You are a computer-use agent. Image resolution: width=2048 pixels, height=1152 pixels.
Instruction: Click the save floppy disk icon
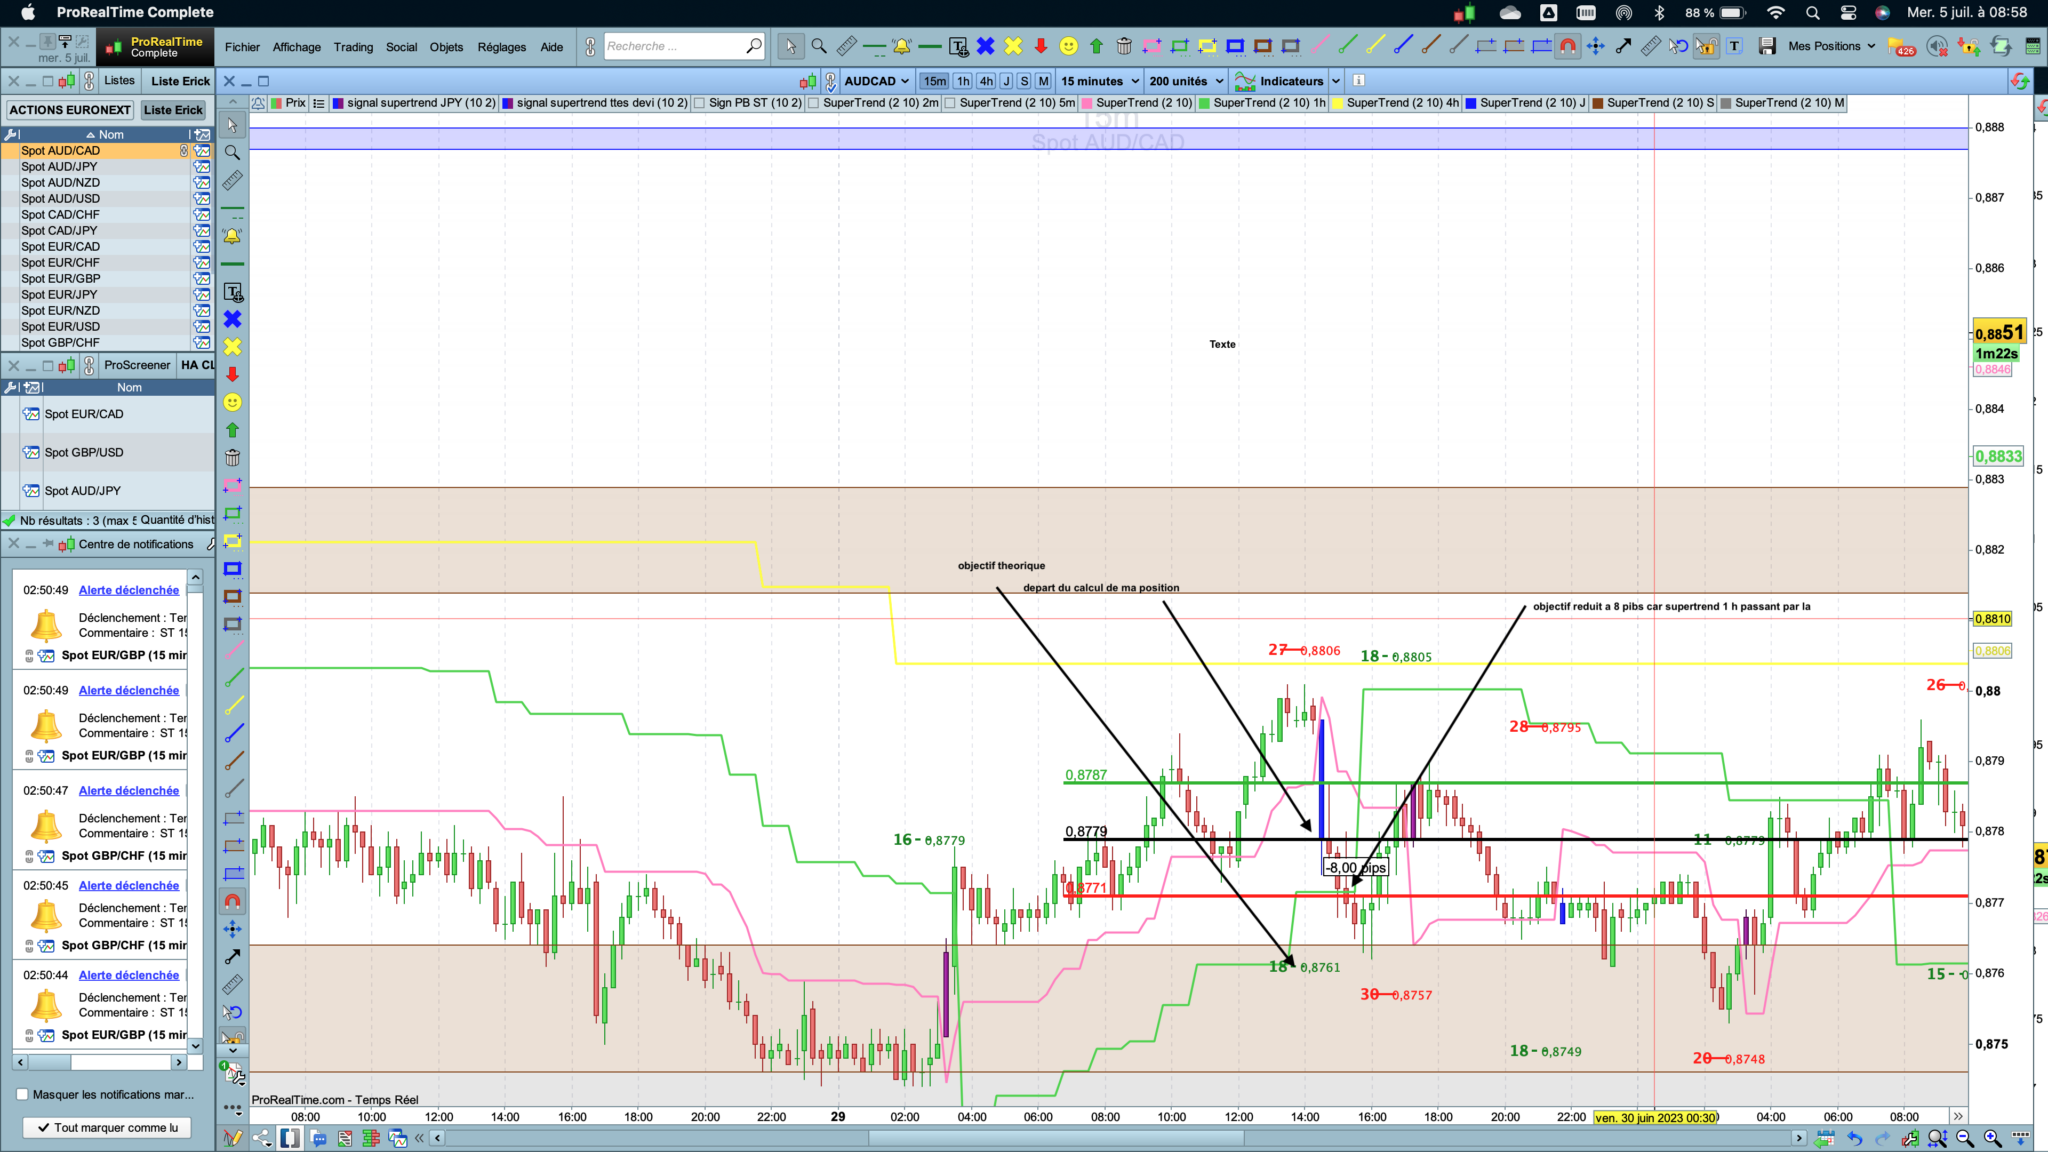pyautogui.click(x=1767, y=46)
